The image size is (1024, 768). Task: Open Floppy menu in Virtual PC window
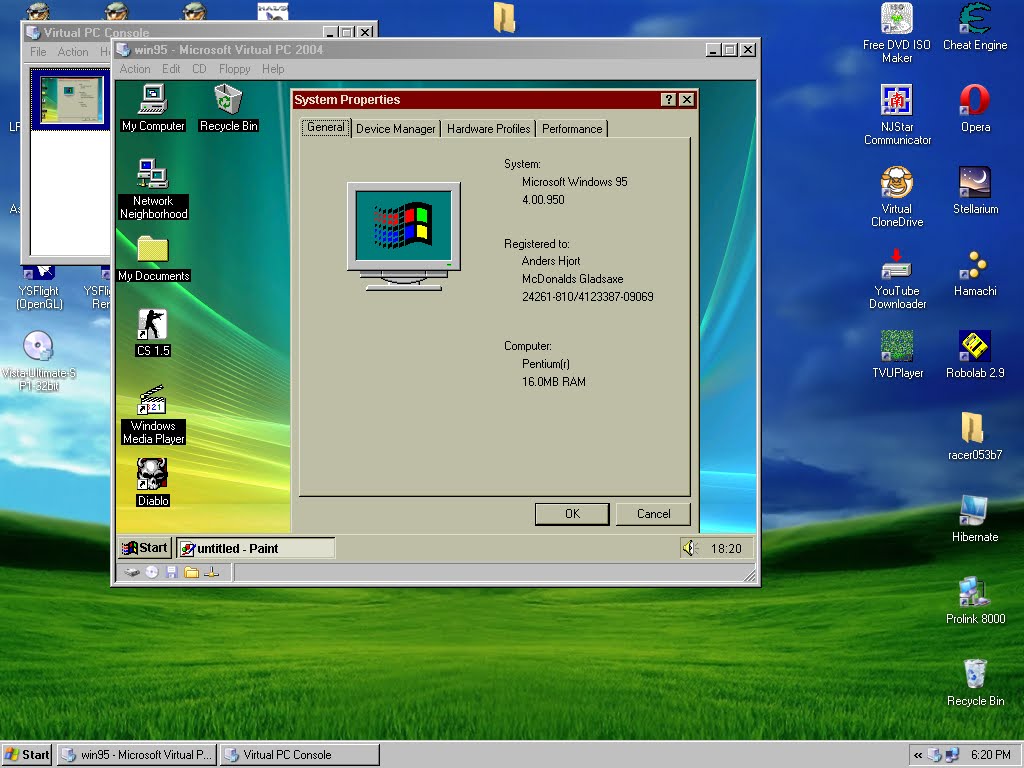(234, 69)
